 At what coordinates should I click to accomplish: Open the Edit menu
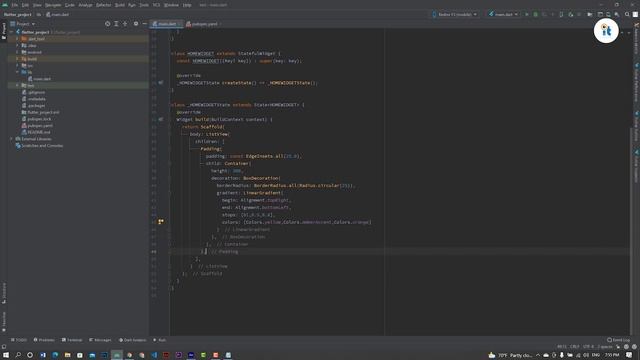click(x=25, y=5)
